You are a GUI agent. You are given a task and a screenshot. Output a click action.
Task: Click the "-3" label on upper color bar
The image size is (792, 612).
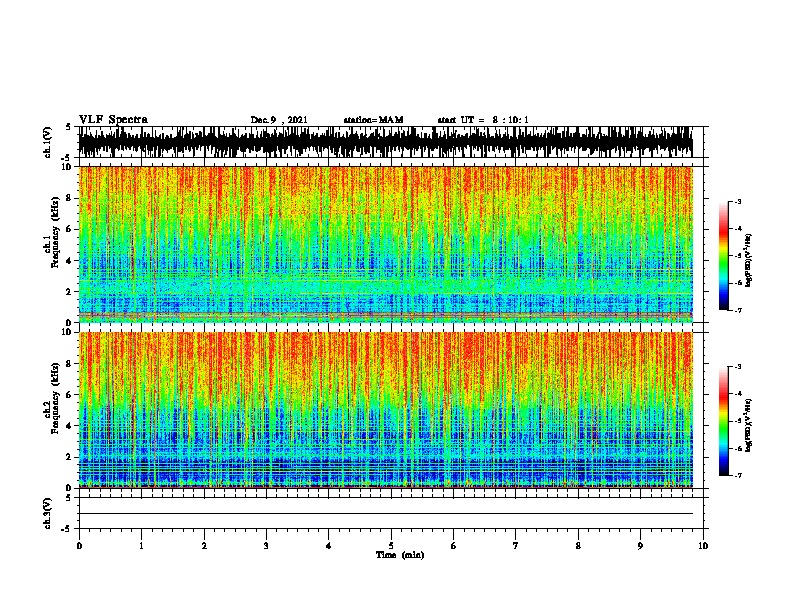pyautogui.click(x=737, y=201)
